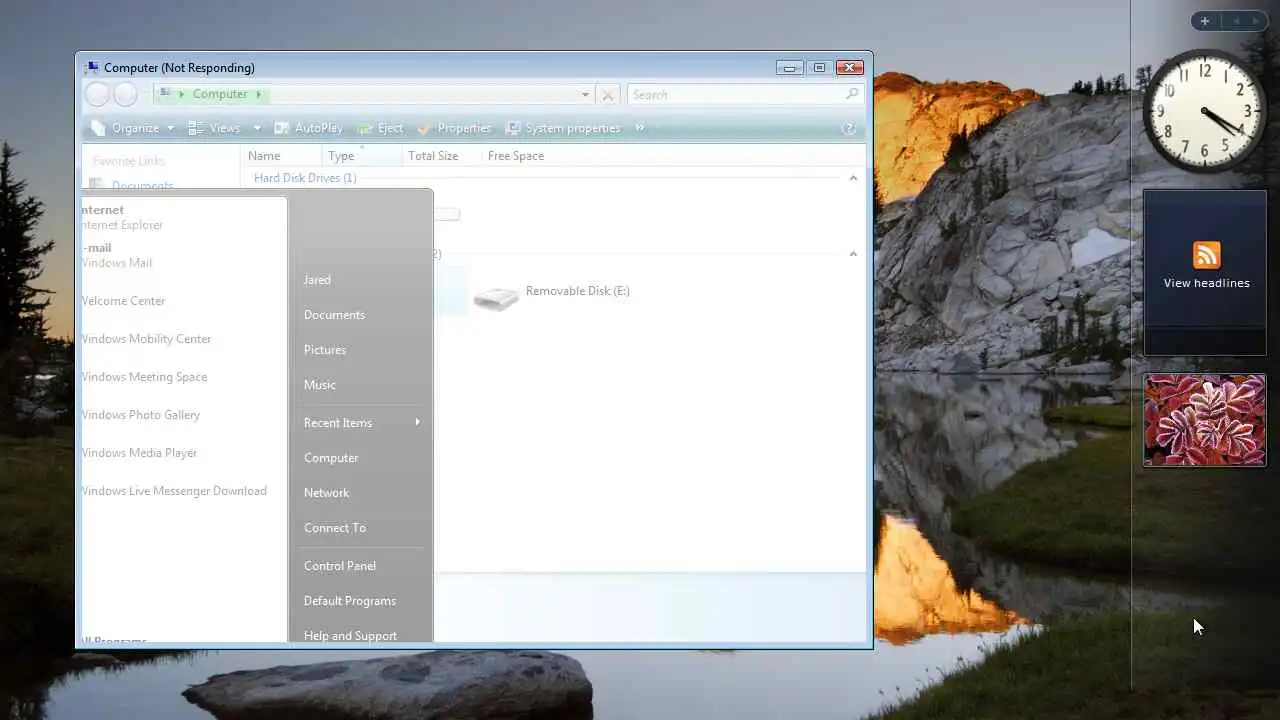Sort by the Free Space column header

[516, 156]
